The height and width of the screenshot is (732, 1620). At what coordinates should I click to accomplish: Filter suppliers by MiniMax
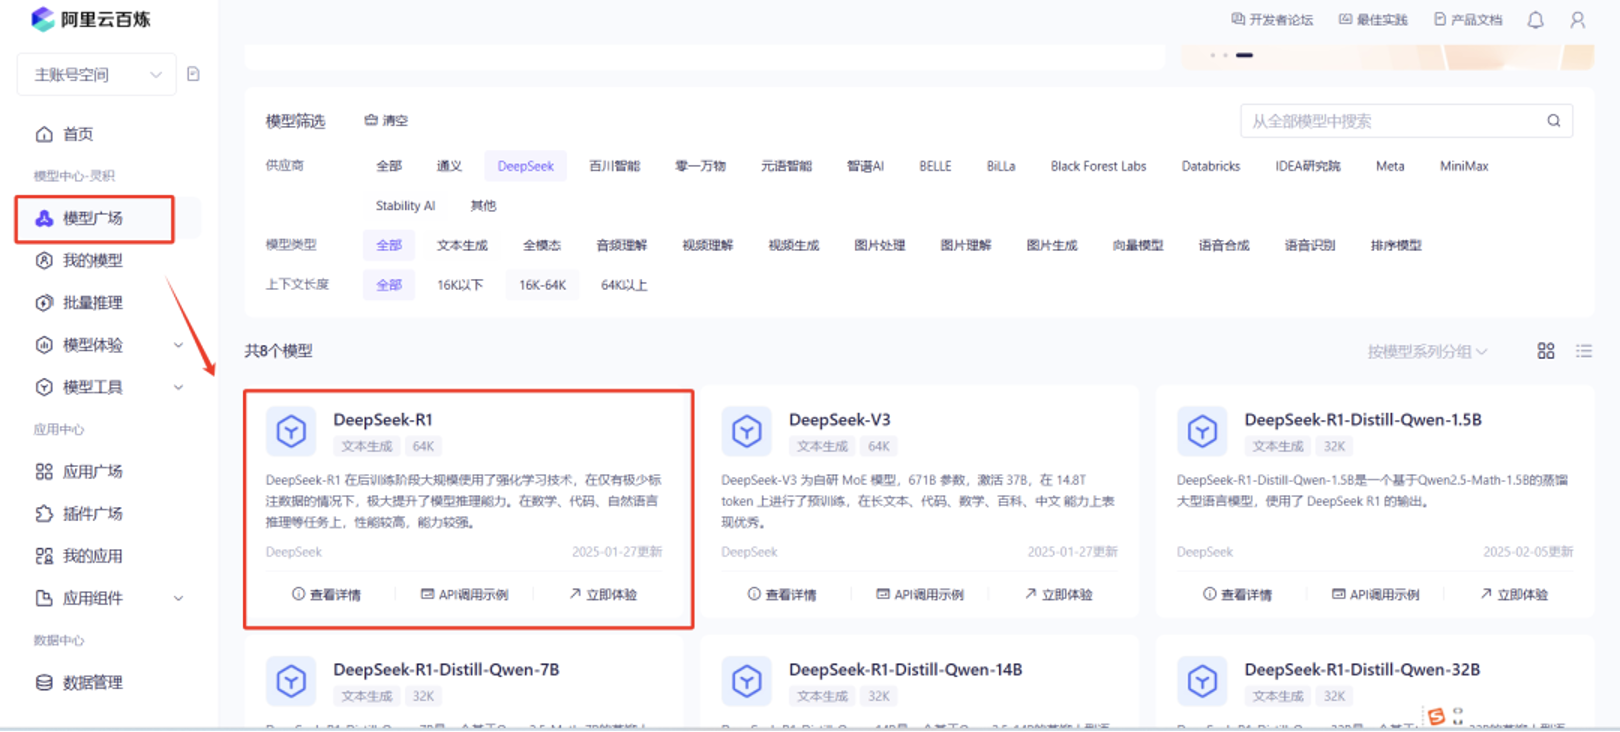pos(1464,166)
